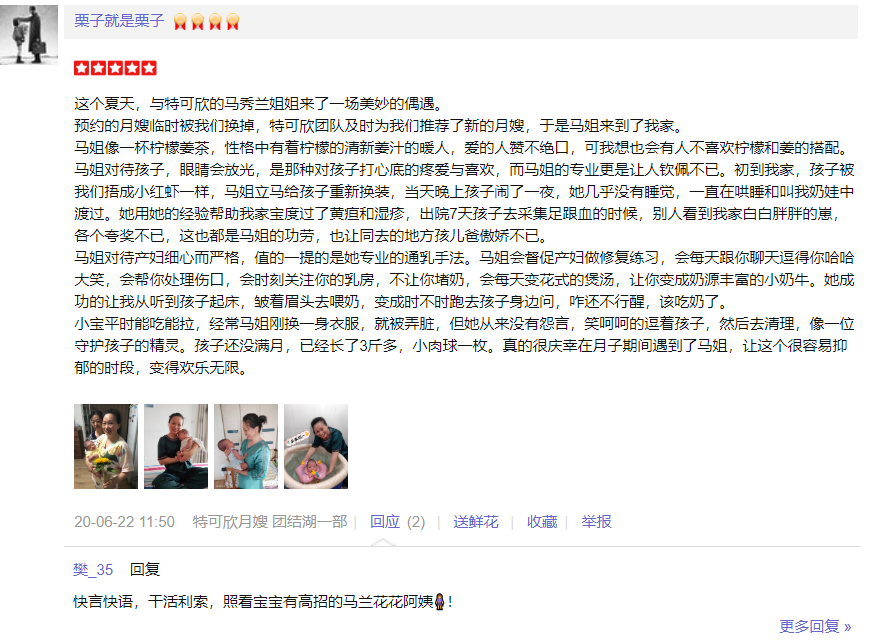Image resolution: width=870 pixels, height=643 pixels.
Task: Open baby bath tub photo
Action: point(316,446)
